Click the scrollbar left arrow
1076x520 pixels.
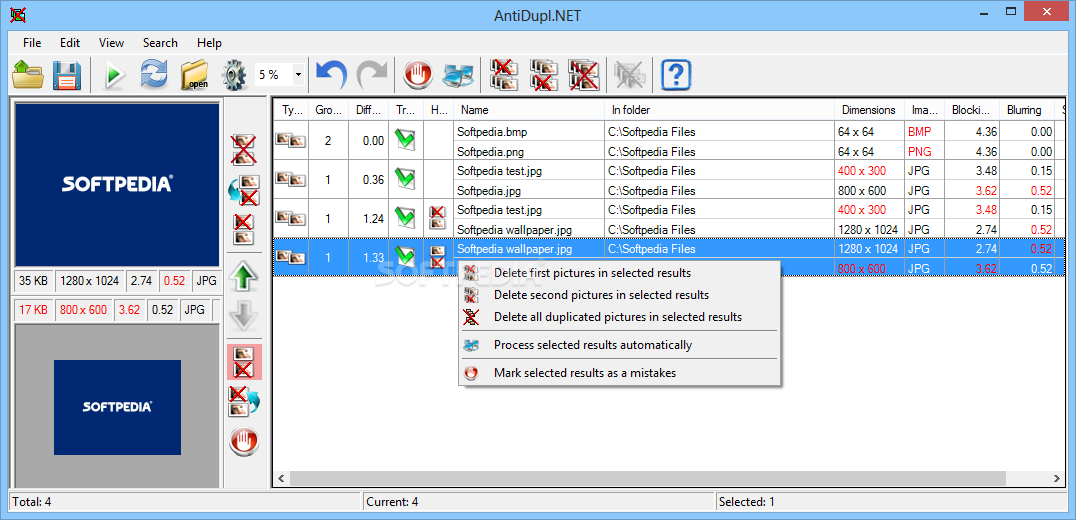pos(281,478)
